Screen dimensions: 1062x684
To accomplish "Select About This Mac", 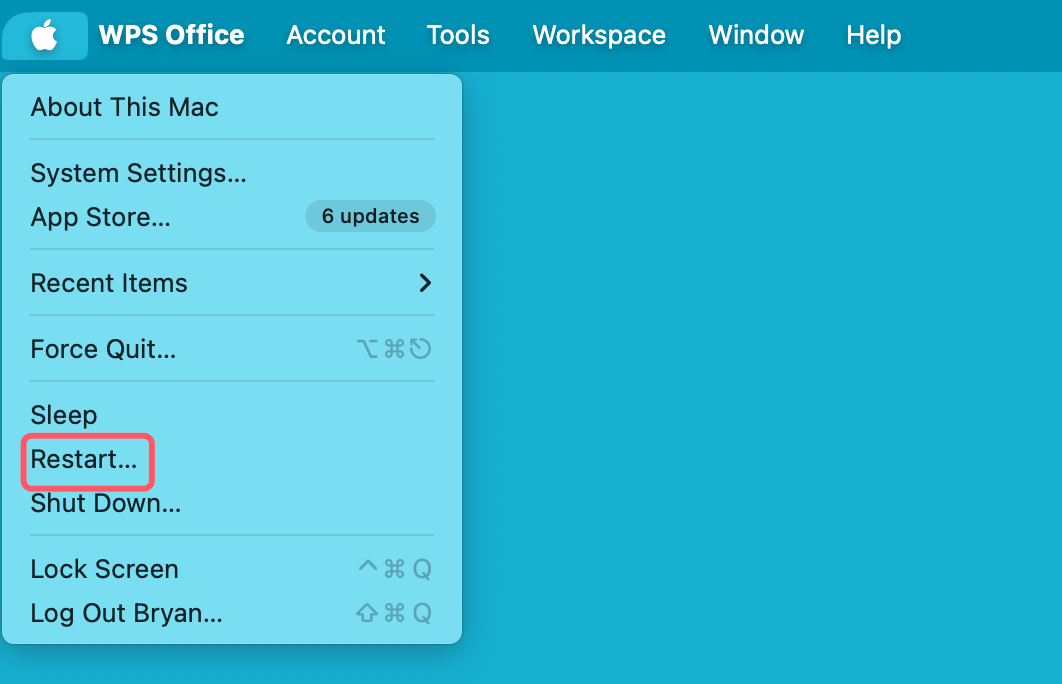I will click(125, 107).
